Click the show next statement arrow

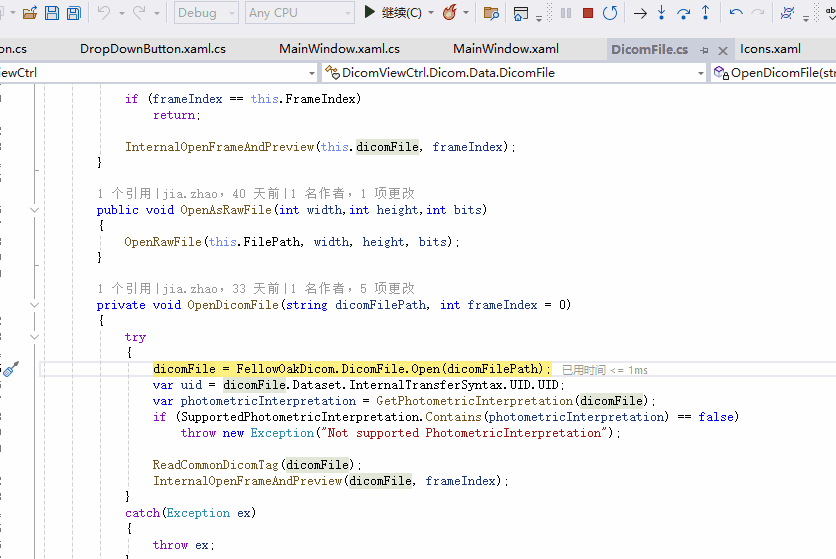640,13
